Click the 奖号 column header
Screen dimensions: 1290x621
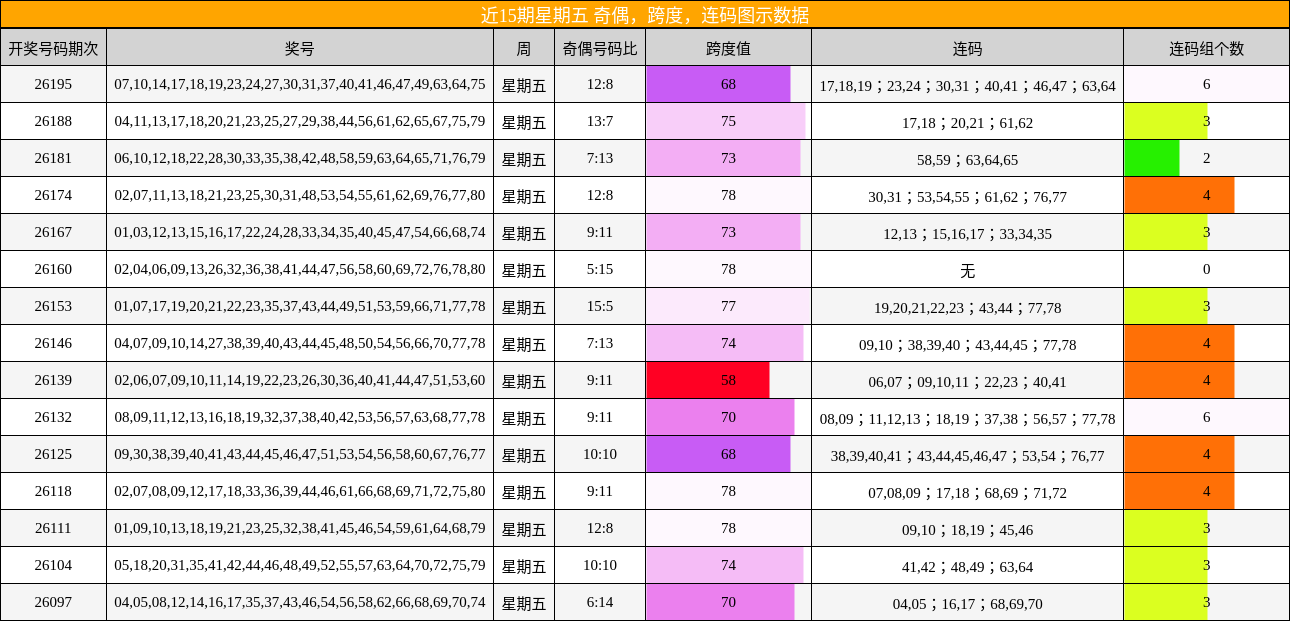click(300, 47)
